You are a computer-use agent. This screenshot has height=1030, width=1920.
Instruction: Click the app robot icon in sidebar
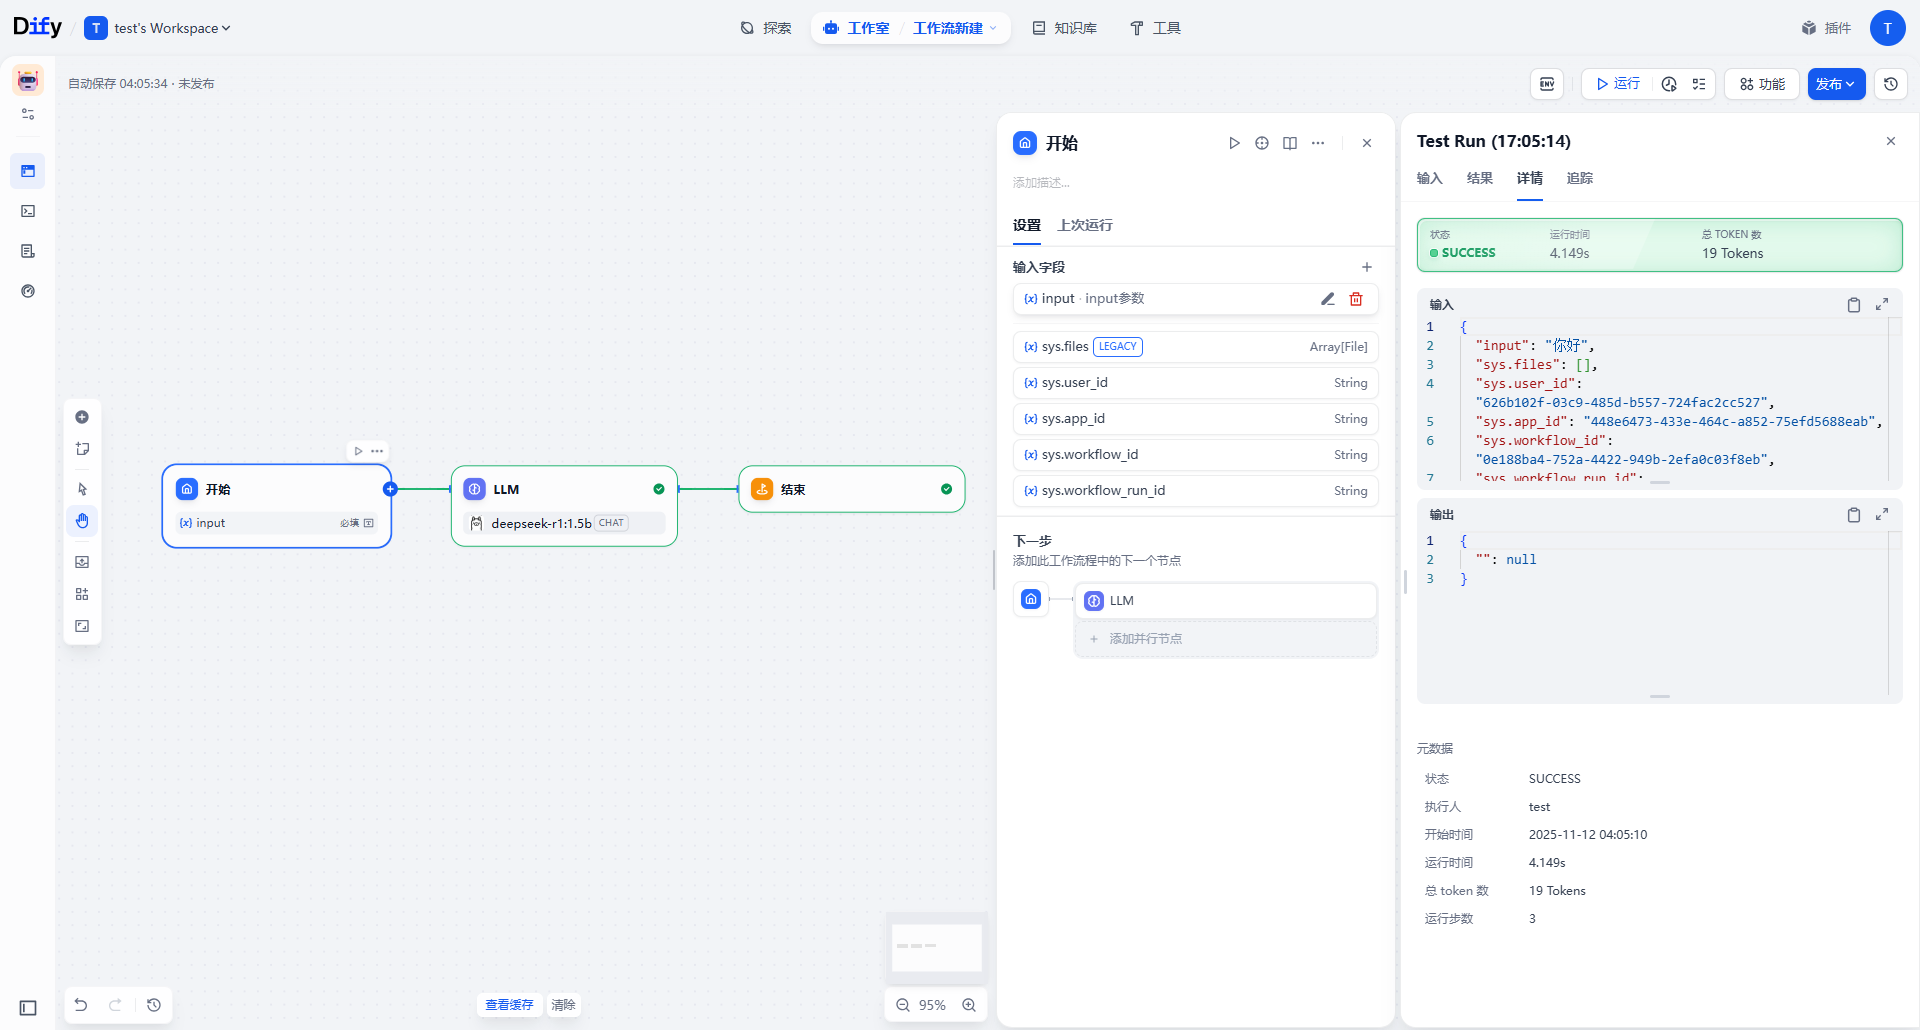point(28,80)
